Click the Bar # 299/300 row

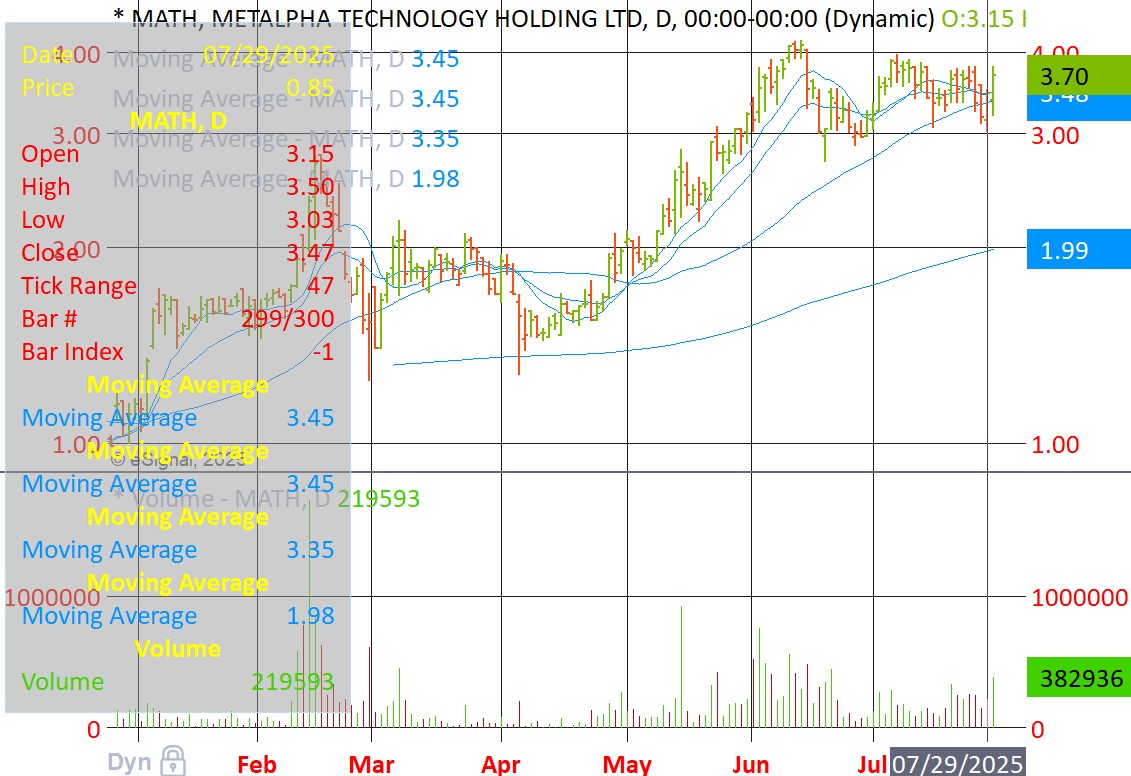177,319
